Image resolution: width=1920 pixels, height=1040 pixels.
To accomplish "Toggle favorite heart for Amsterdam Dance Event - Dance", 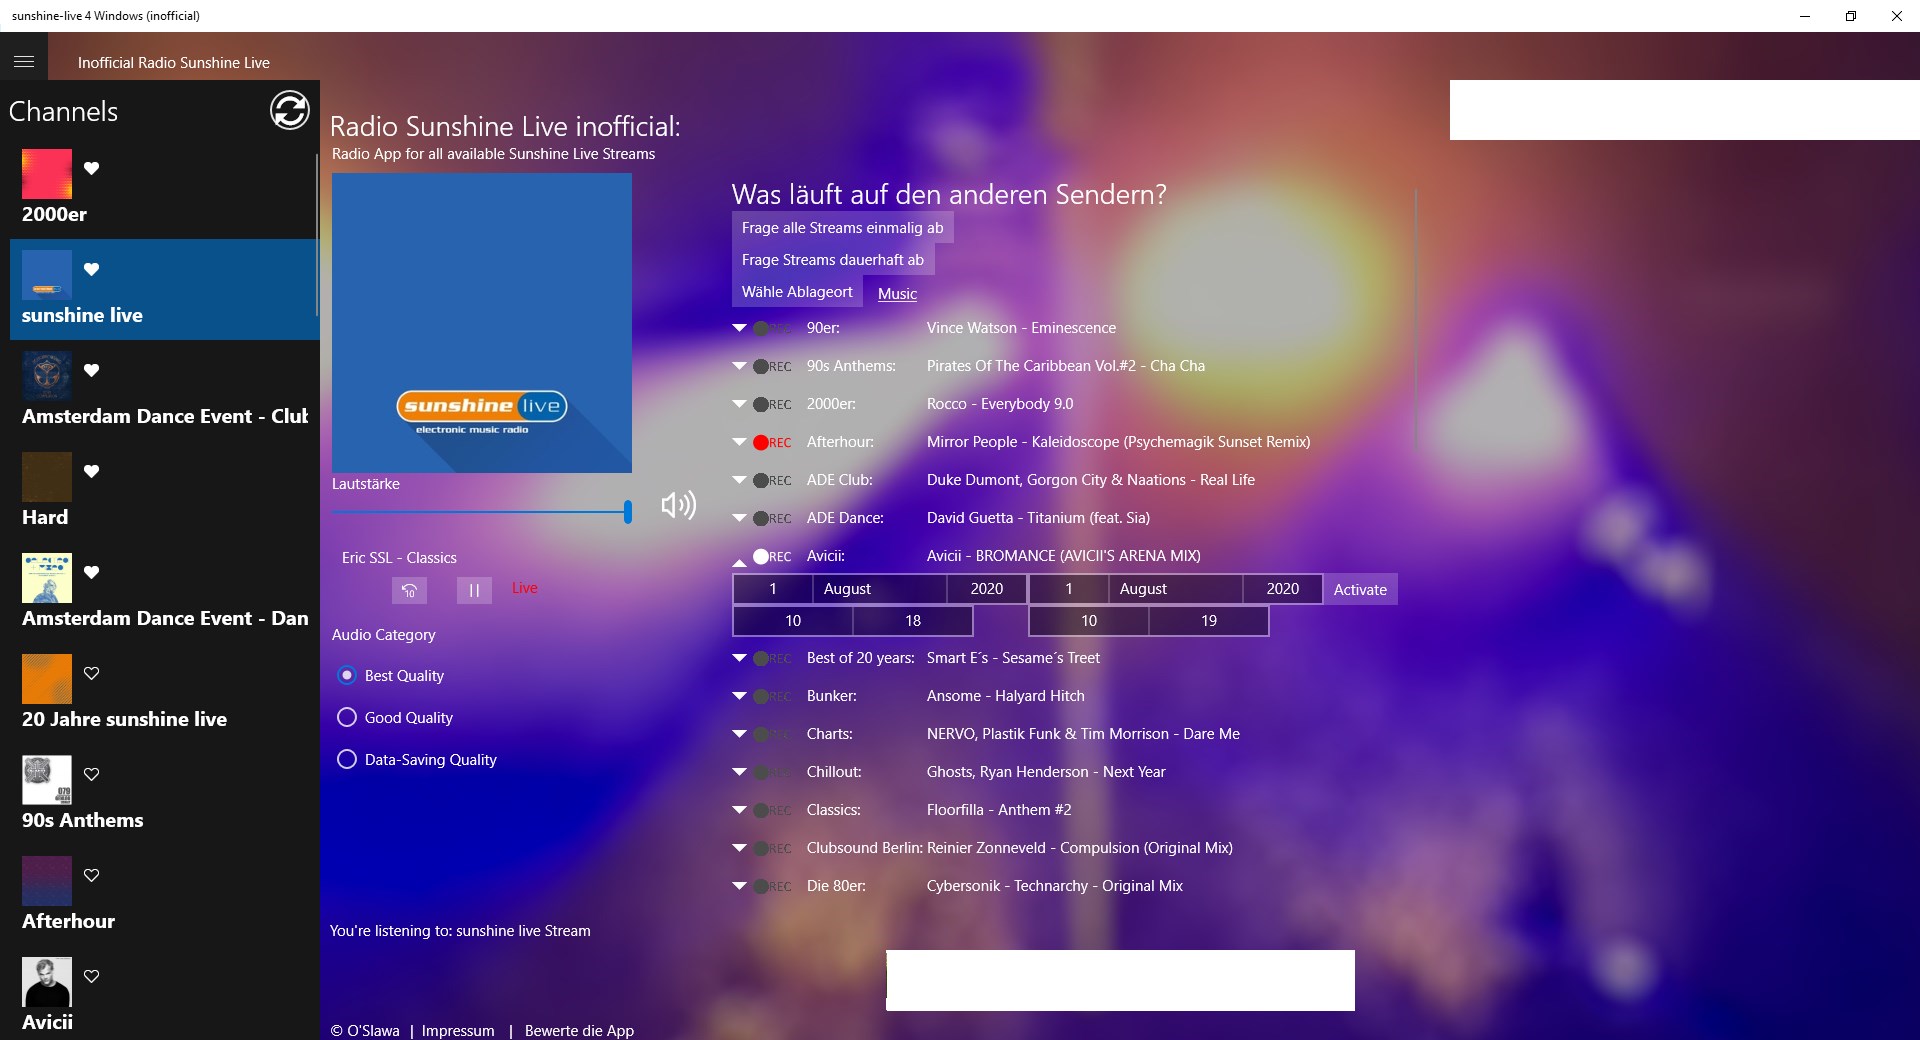I will point(92,572).
